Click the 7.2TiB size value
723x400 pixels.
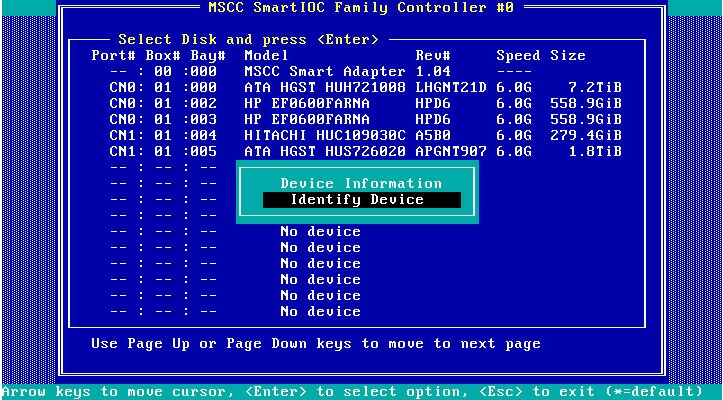[x=594, y=87]
